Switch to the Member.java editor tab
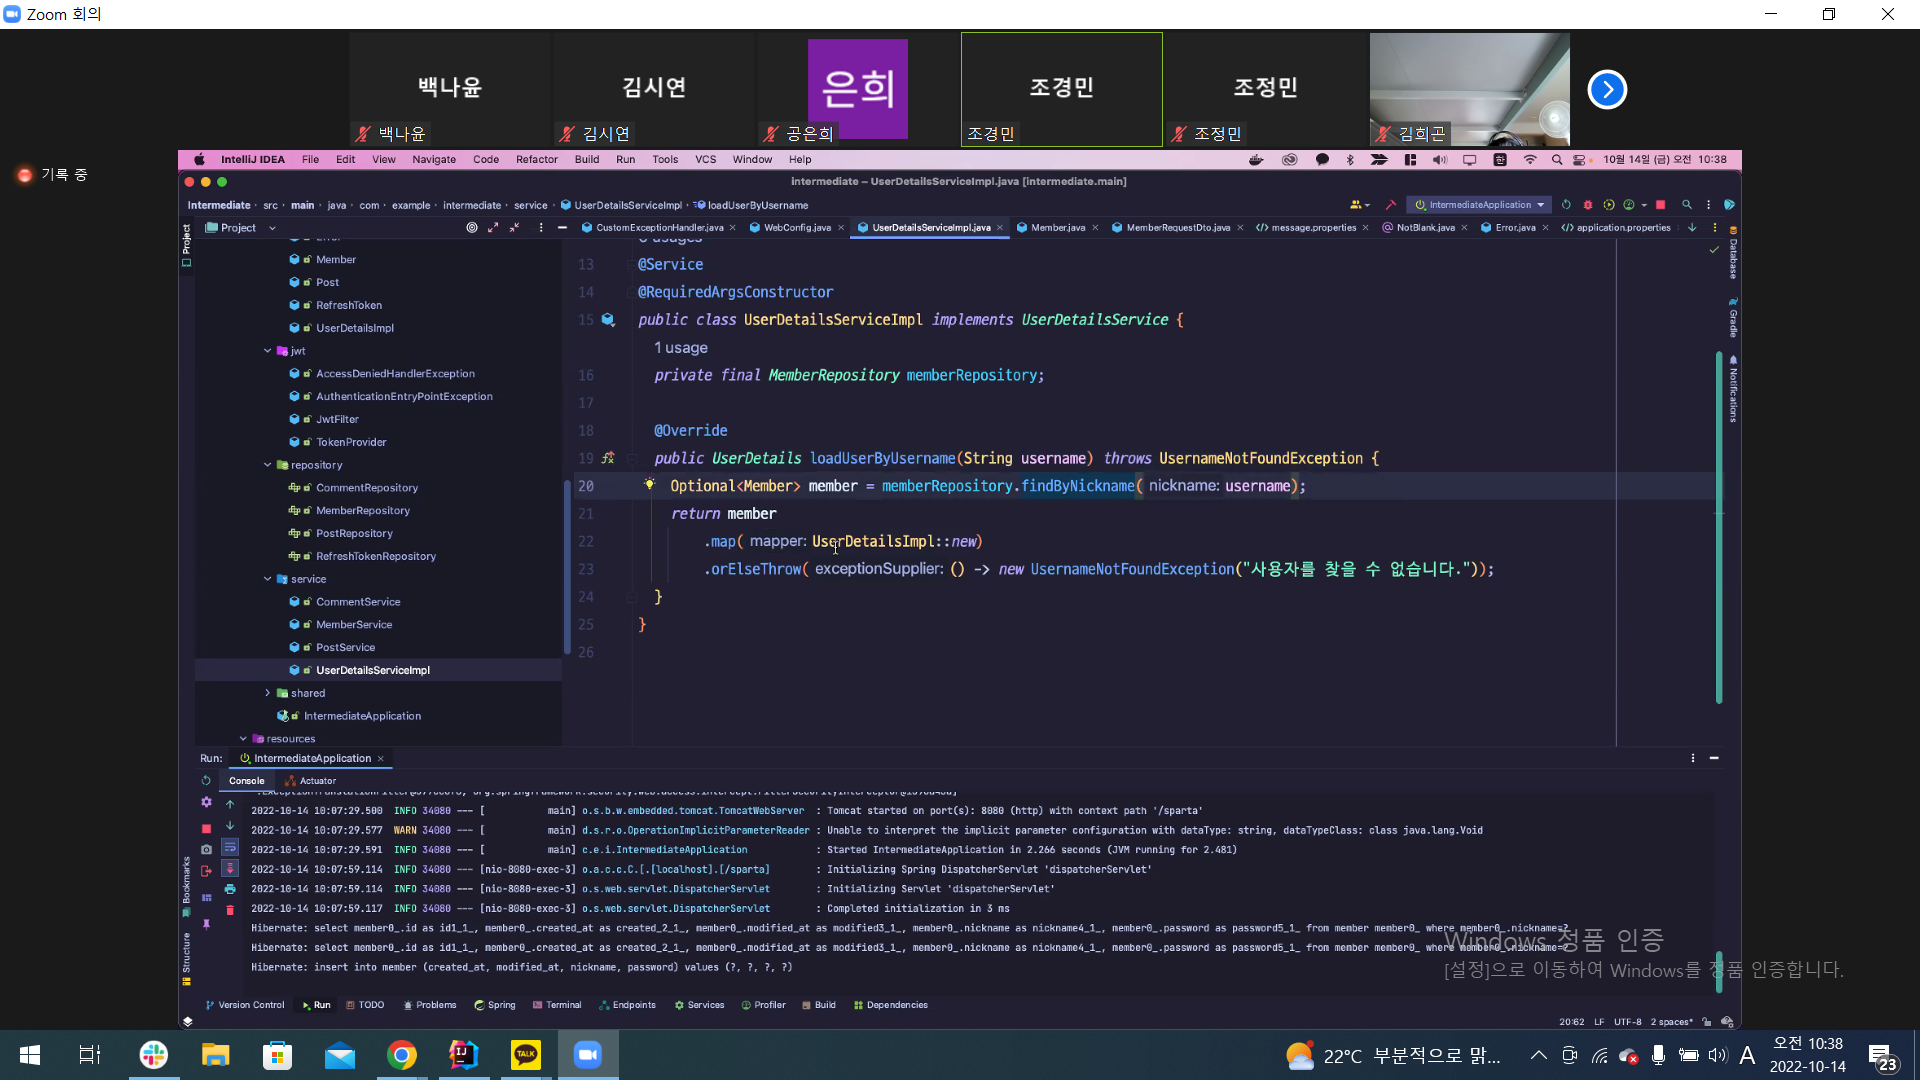 point(1057,228)
